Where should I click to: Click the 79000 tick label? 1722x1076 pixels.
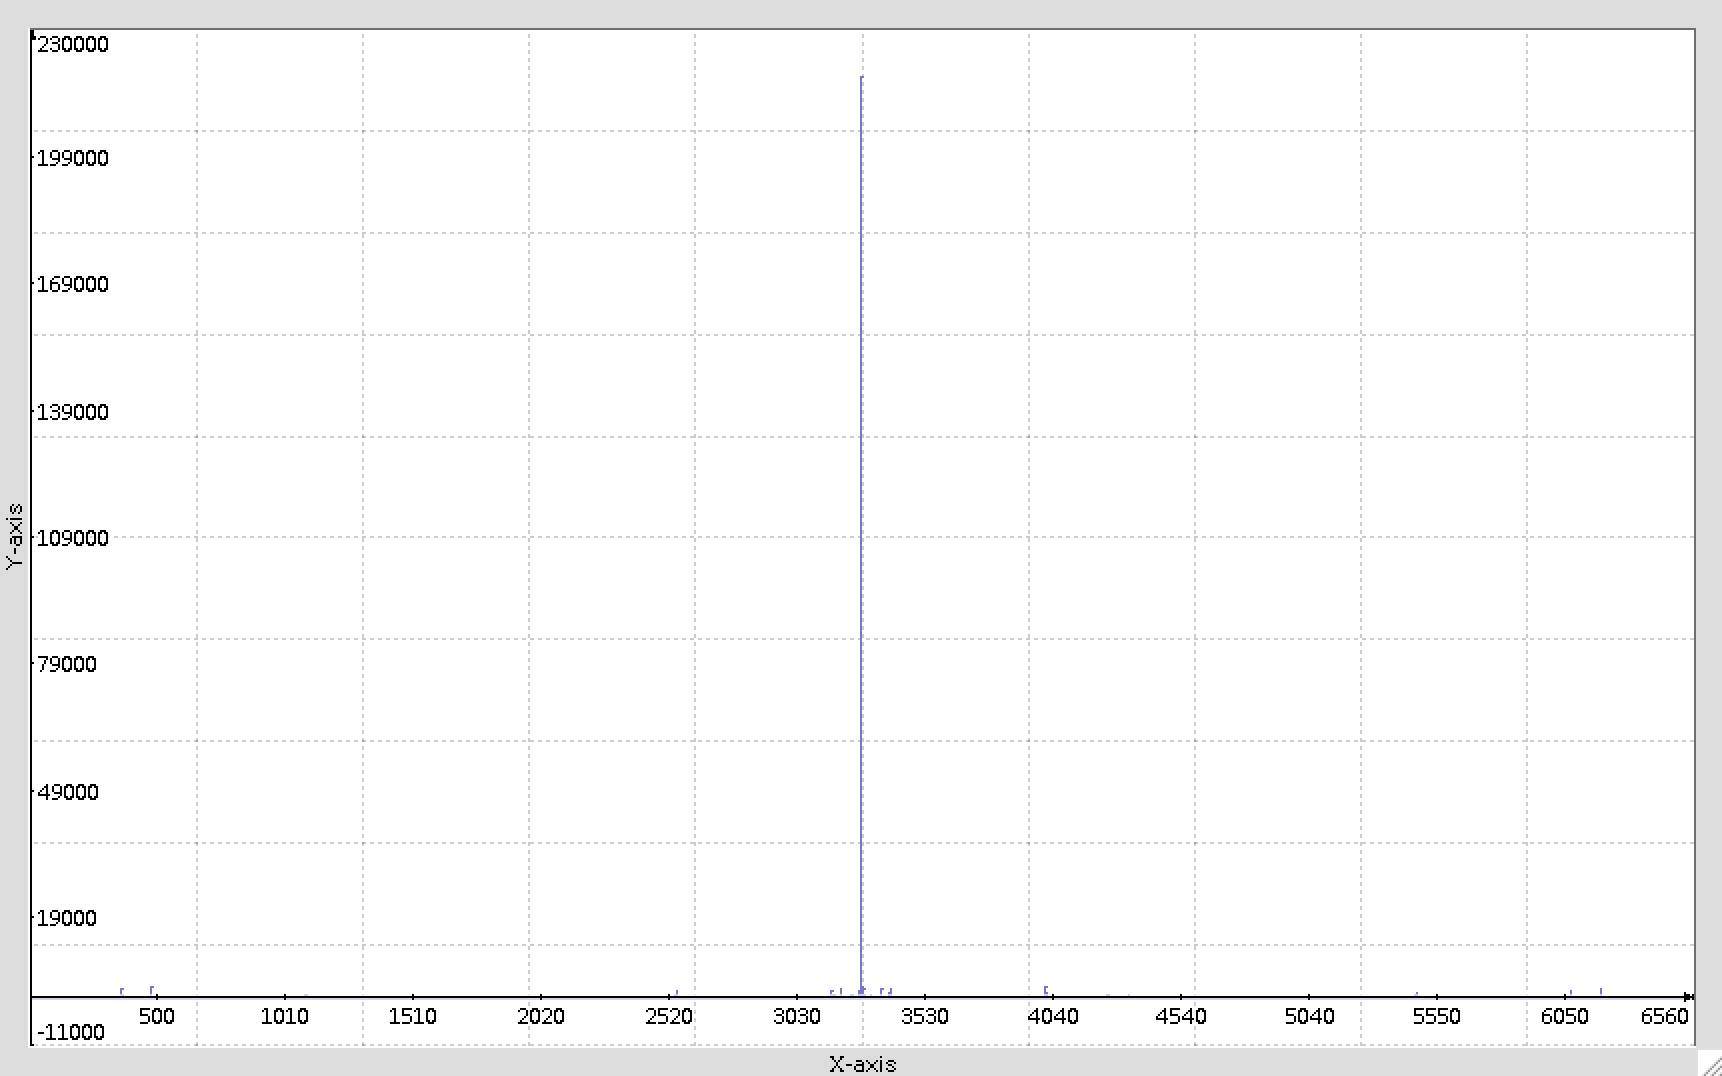coord(66,664)
